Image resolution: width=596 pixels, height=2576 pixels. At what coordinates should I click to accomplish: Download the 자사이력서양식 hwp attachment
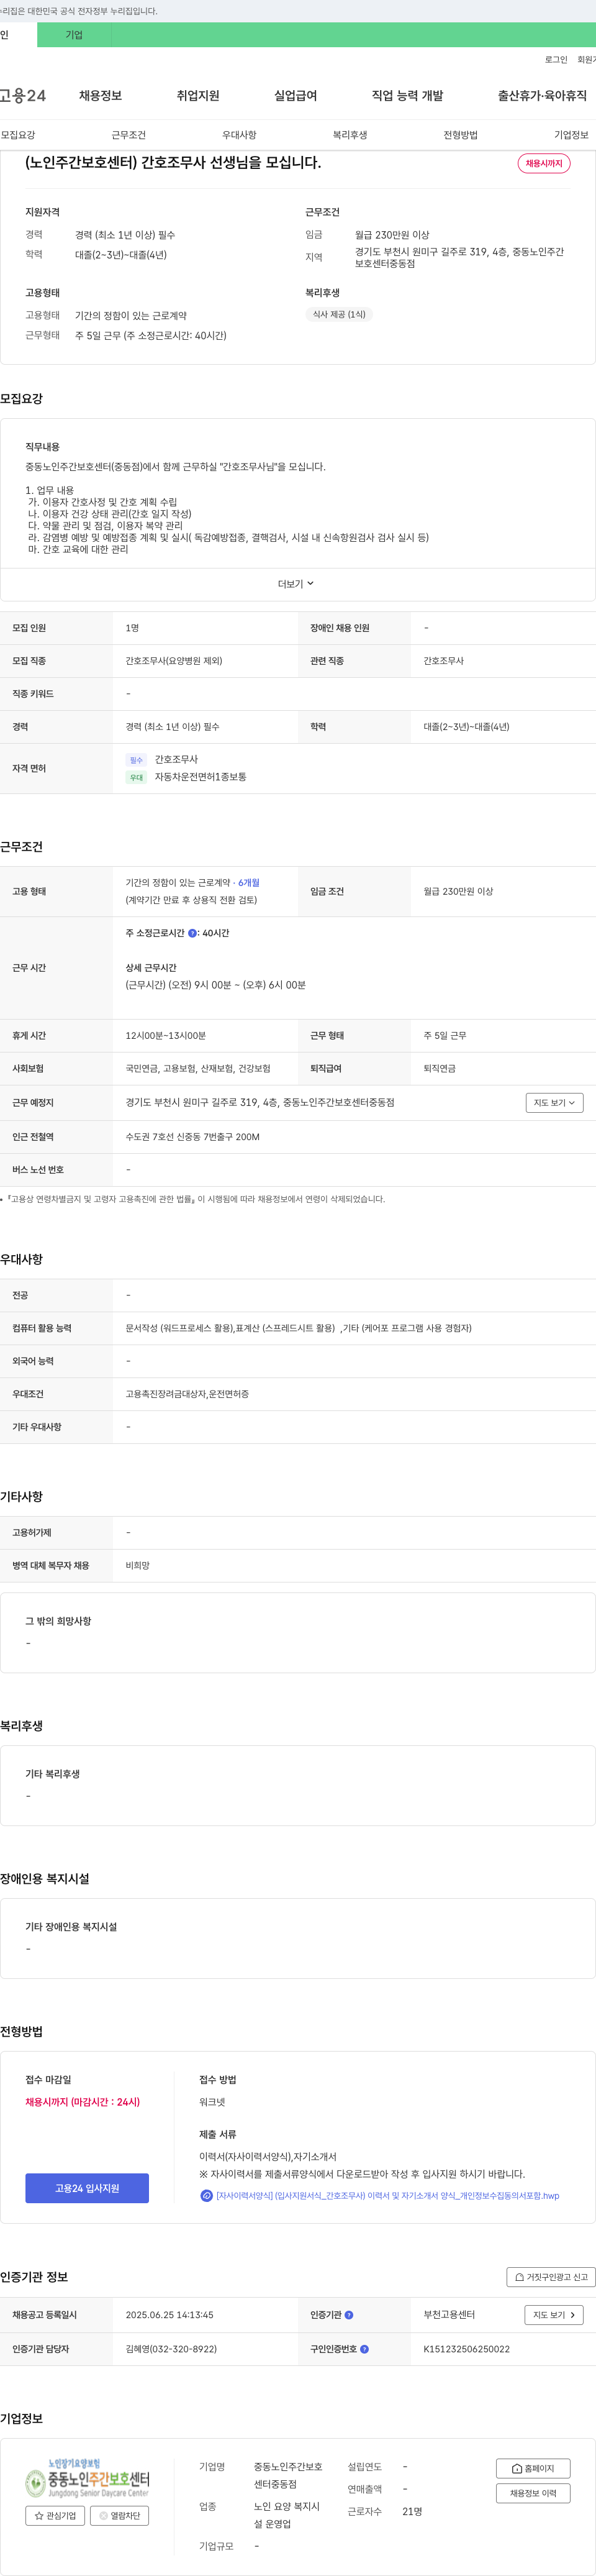pos(388,2196)
